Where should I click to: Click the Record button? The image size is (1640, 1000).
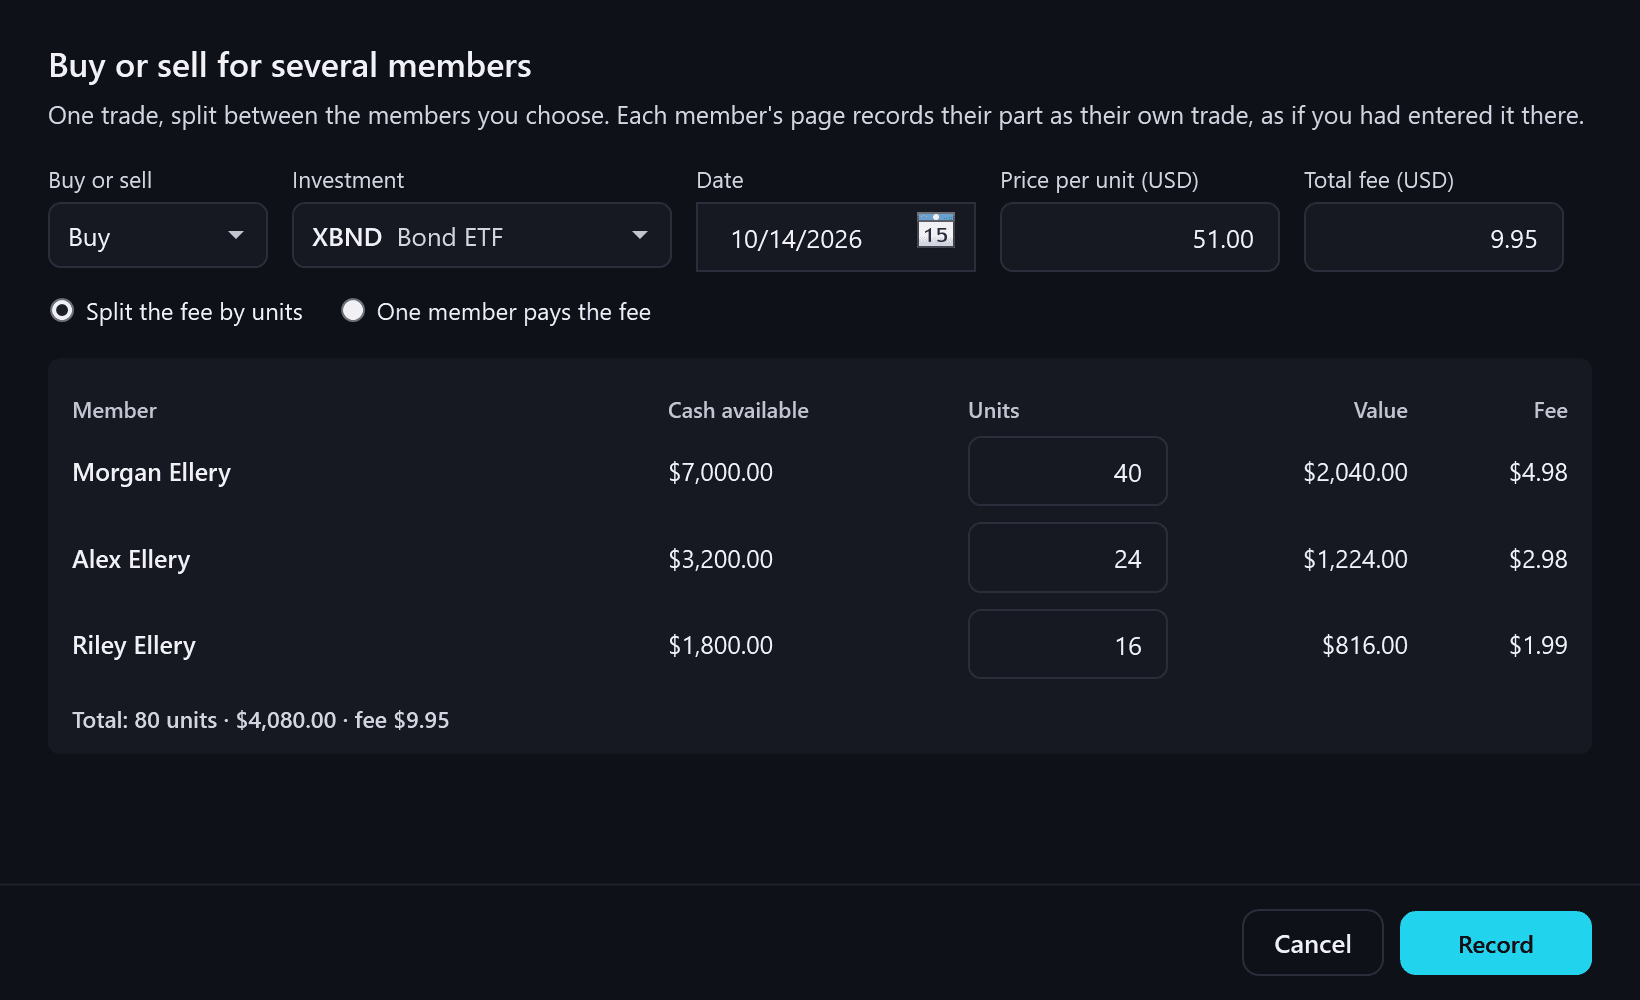tap(1496, 943)
